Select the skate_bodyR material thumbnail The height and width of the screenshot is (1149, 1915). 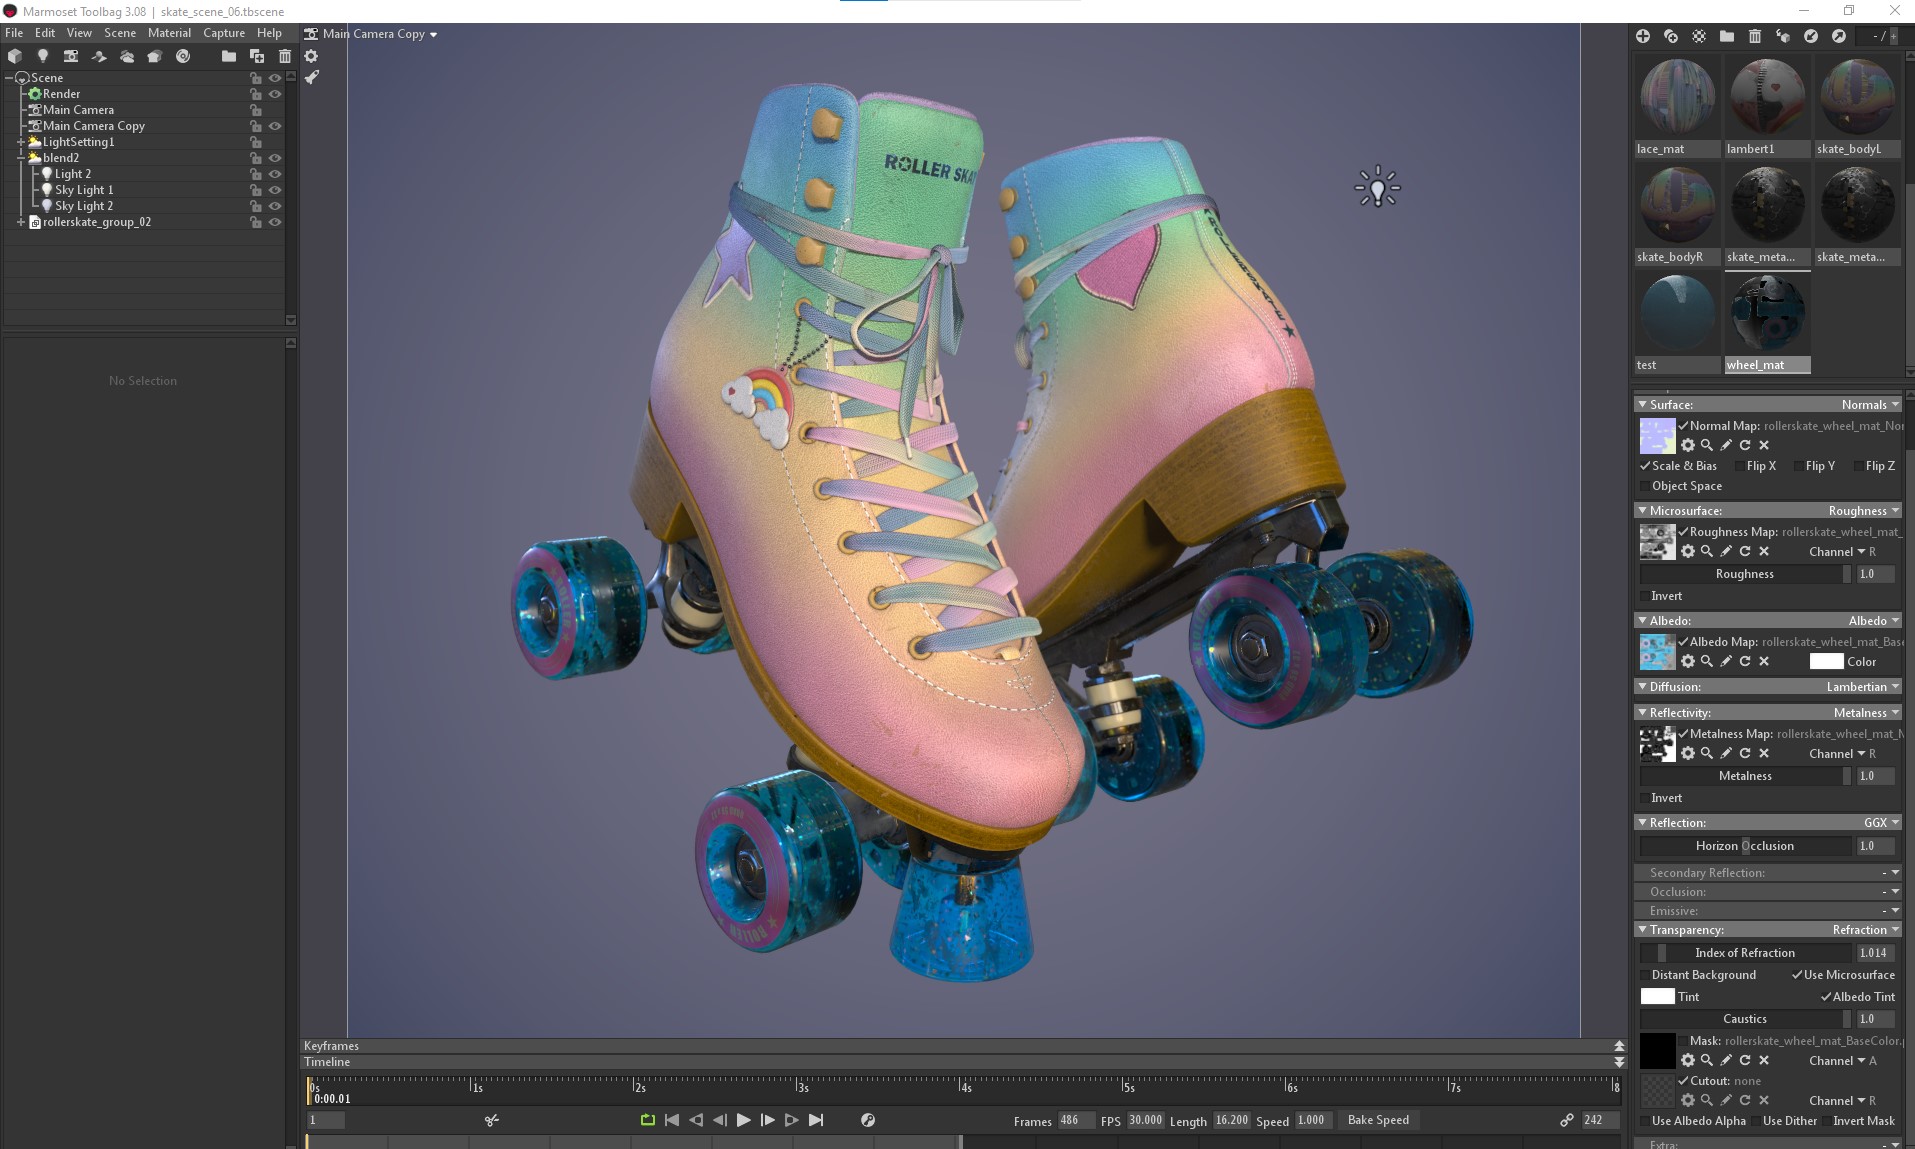click(x=1677, y=205)
